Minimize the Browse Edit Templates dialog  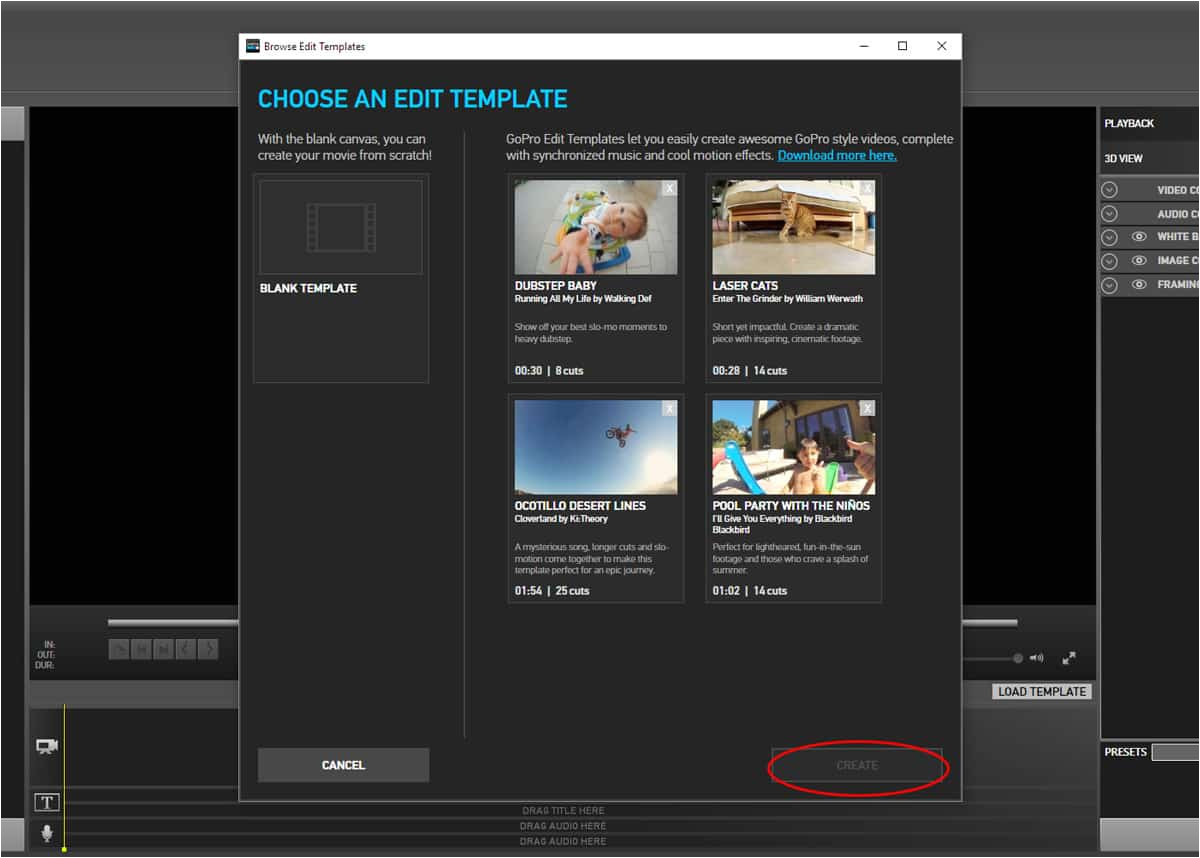(863, 46)
